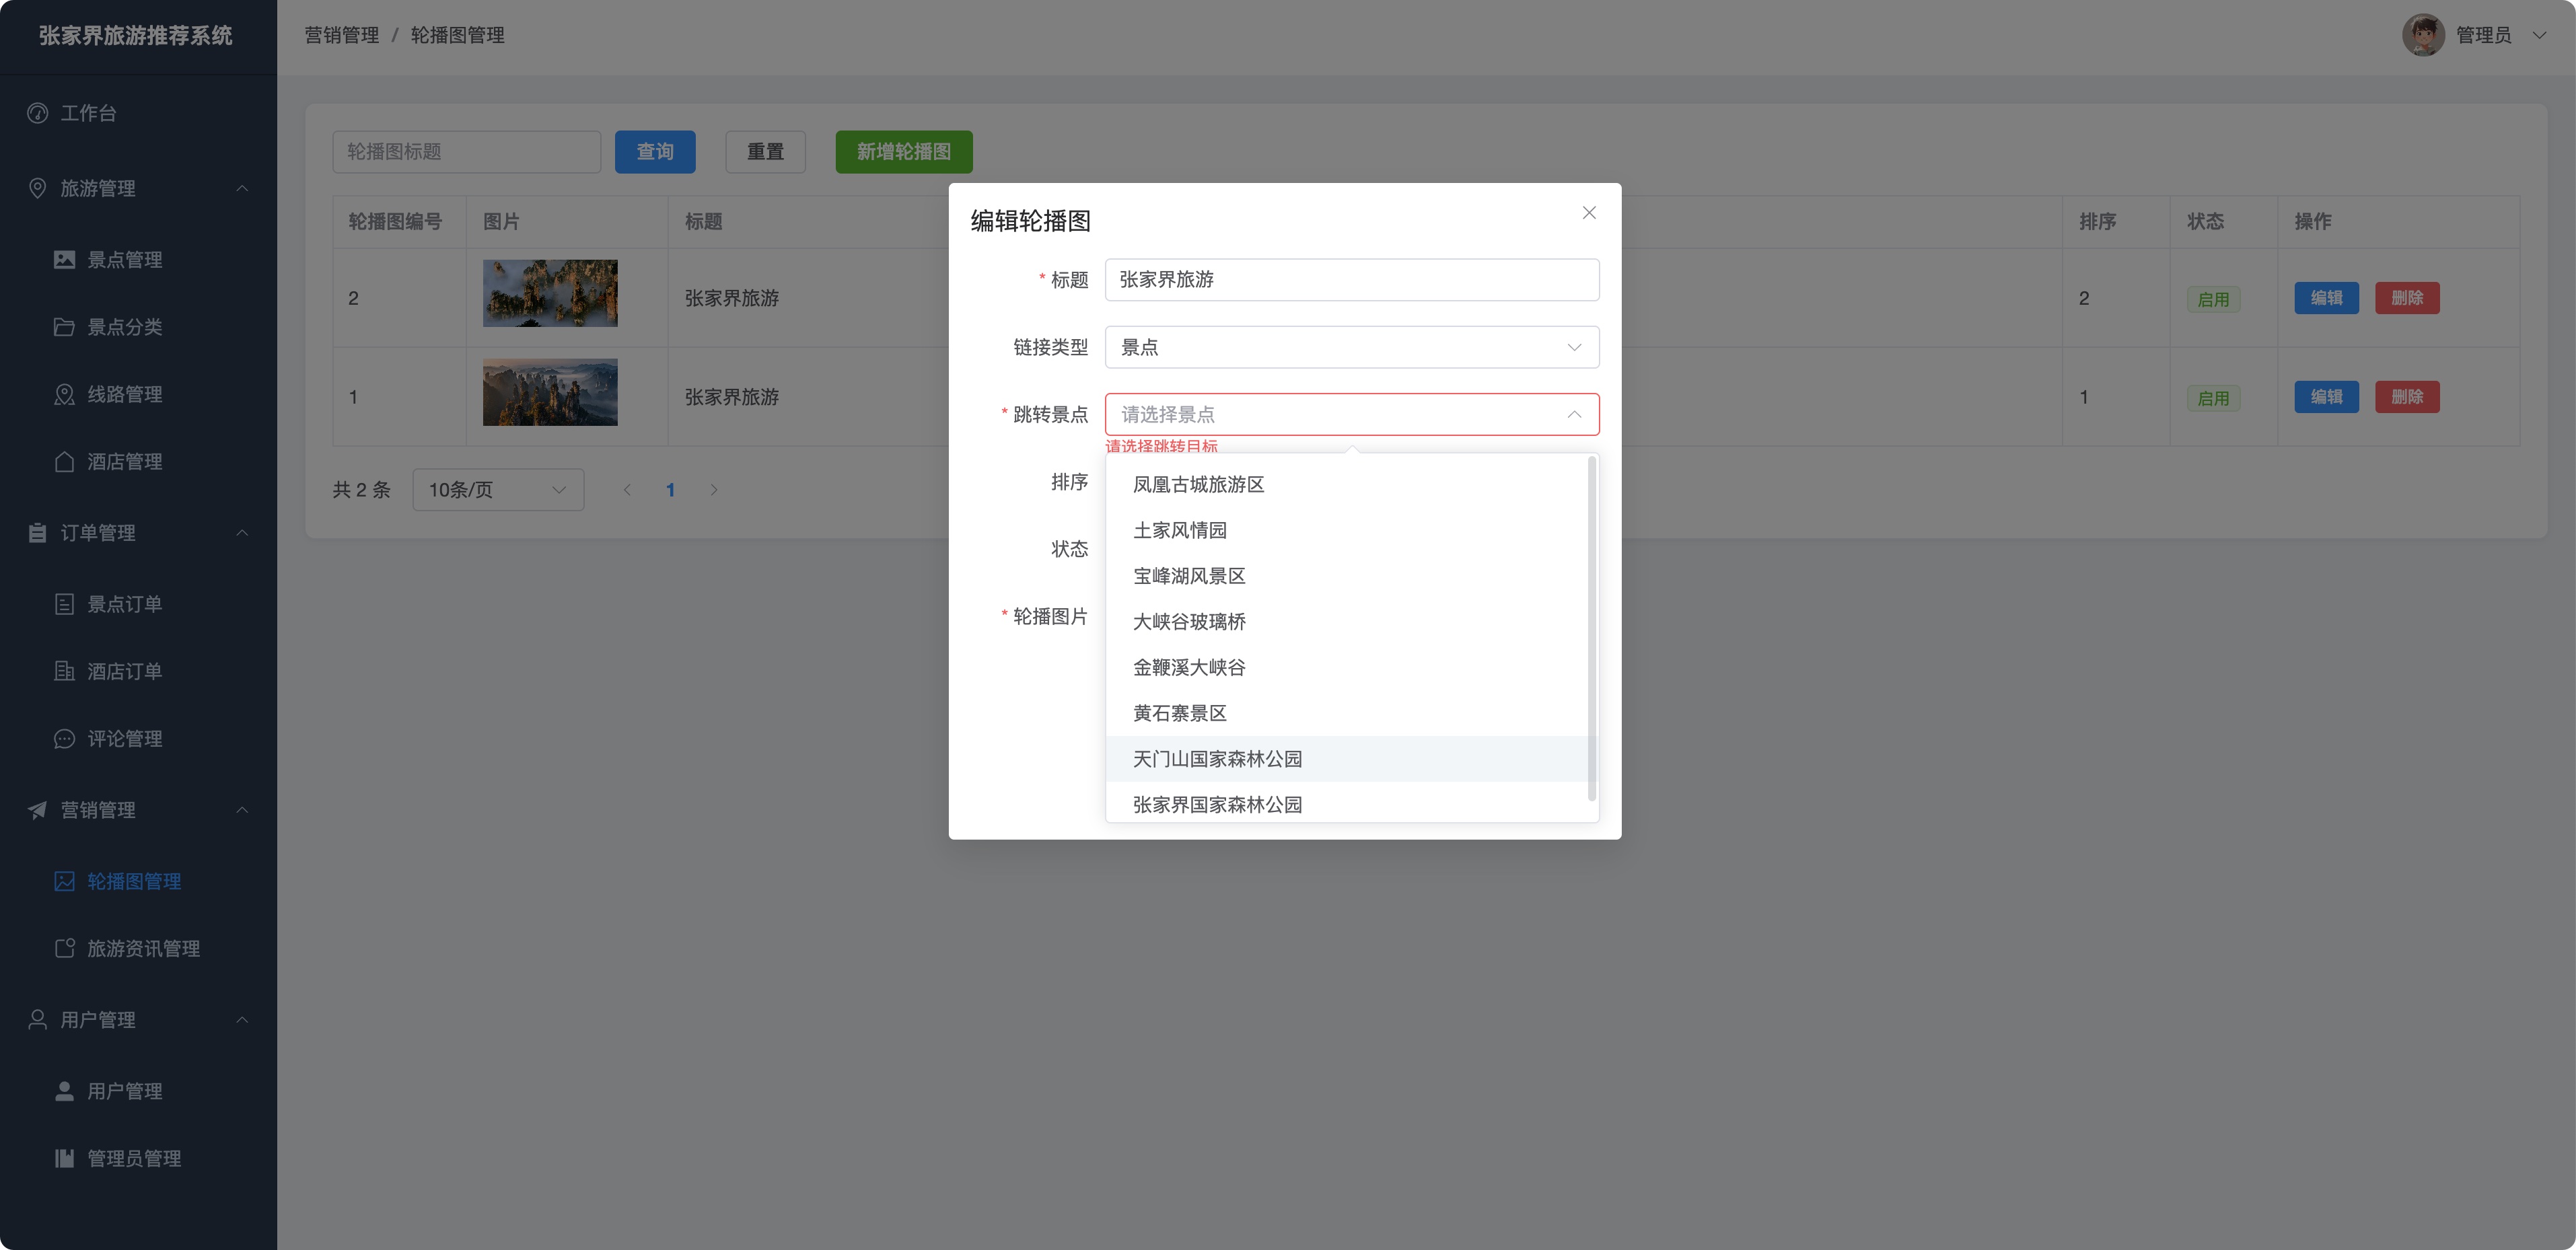Click the 营销管理 paper plane icon
The height and width of the screenshot is (1250, 2576).
37,810
